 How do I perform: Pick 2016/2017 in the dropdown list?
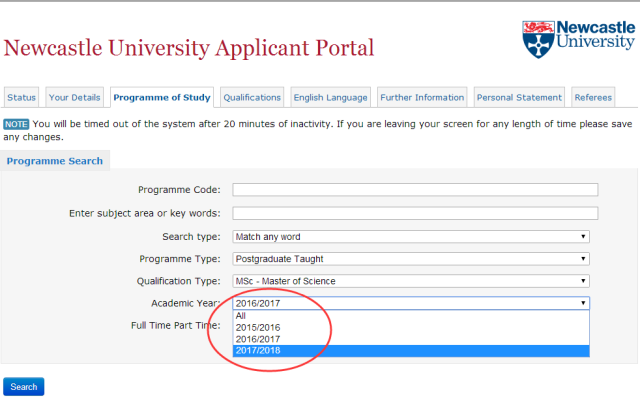coord(411,339)
